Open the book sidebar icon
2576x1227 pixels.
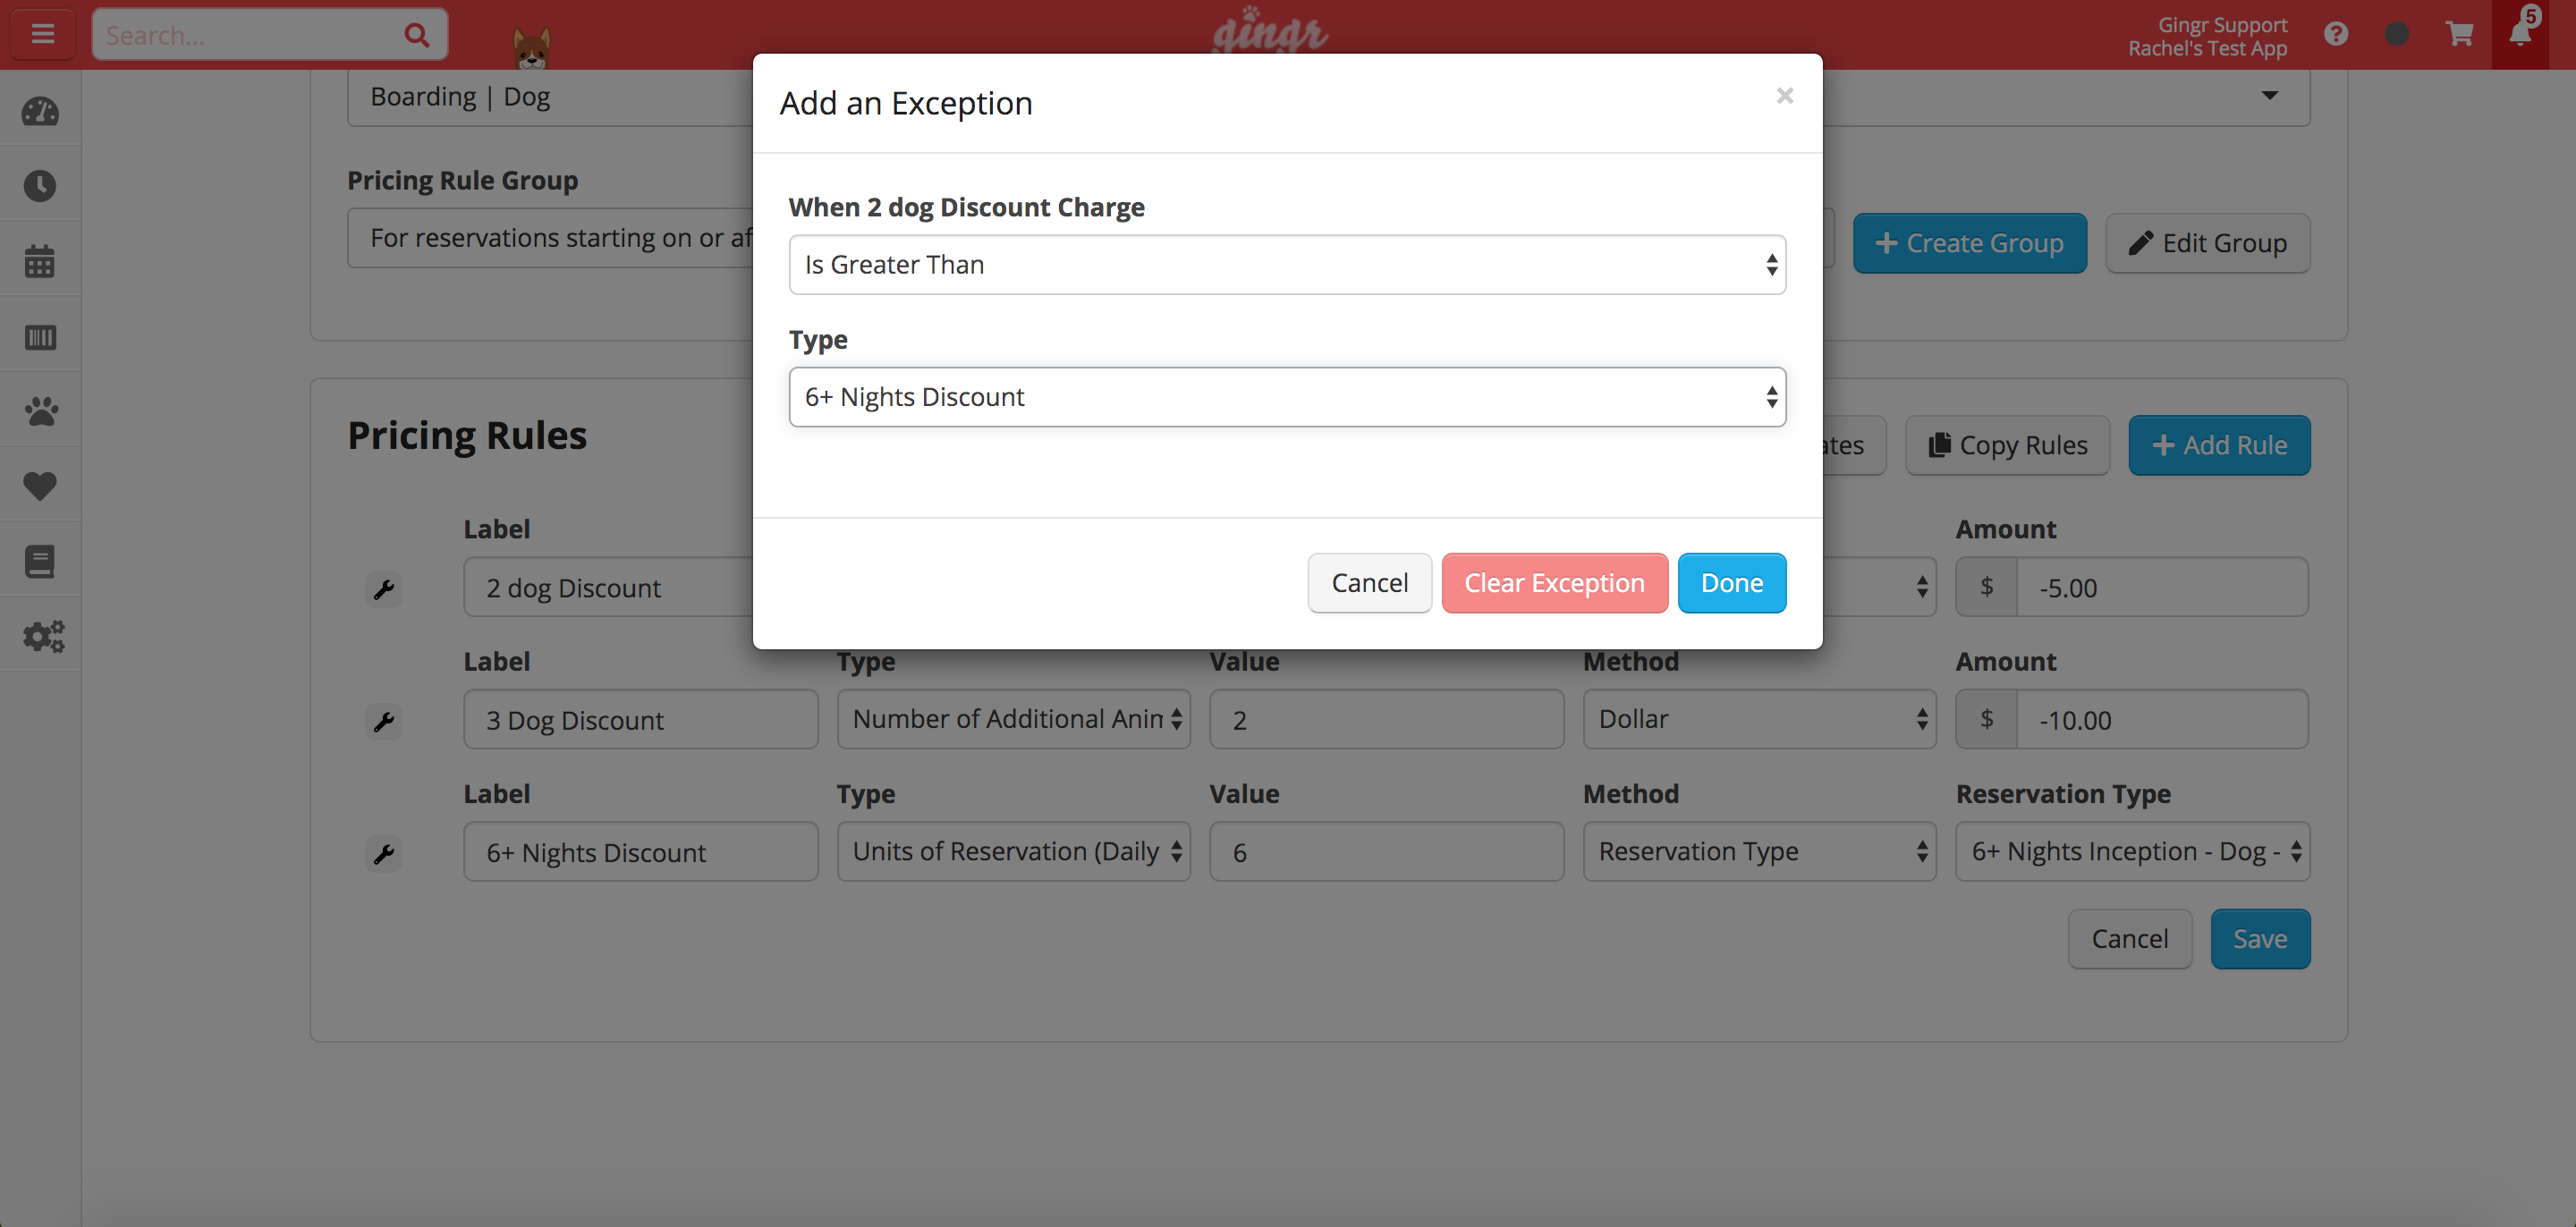40,561
